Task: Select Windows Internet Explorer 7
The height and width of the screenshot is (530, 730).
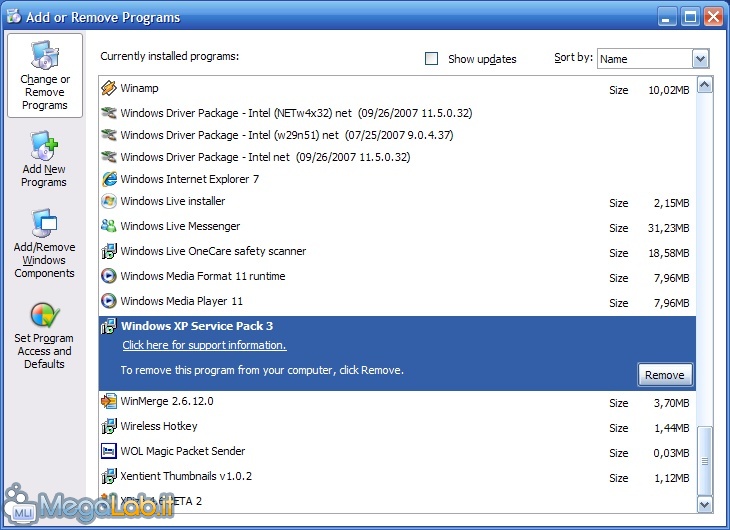Action: [397, 179]
